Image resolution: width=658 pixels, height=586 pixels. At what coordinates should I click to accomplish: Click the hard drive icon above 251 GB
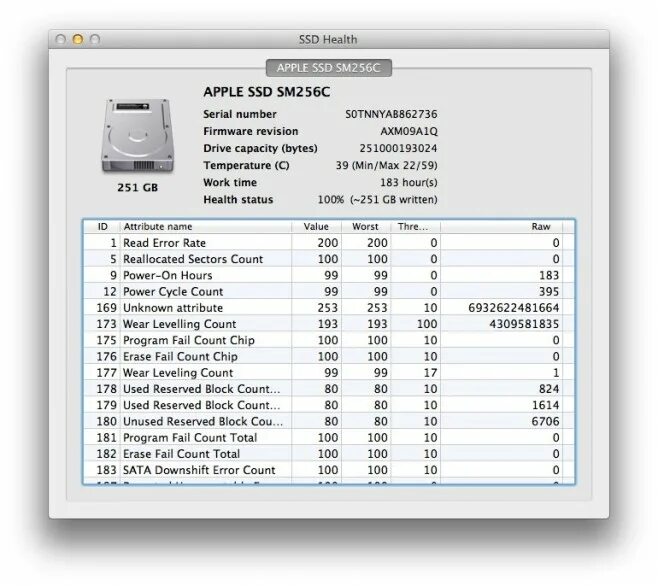tap(137, 136)
